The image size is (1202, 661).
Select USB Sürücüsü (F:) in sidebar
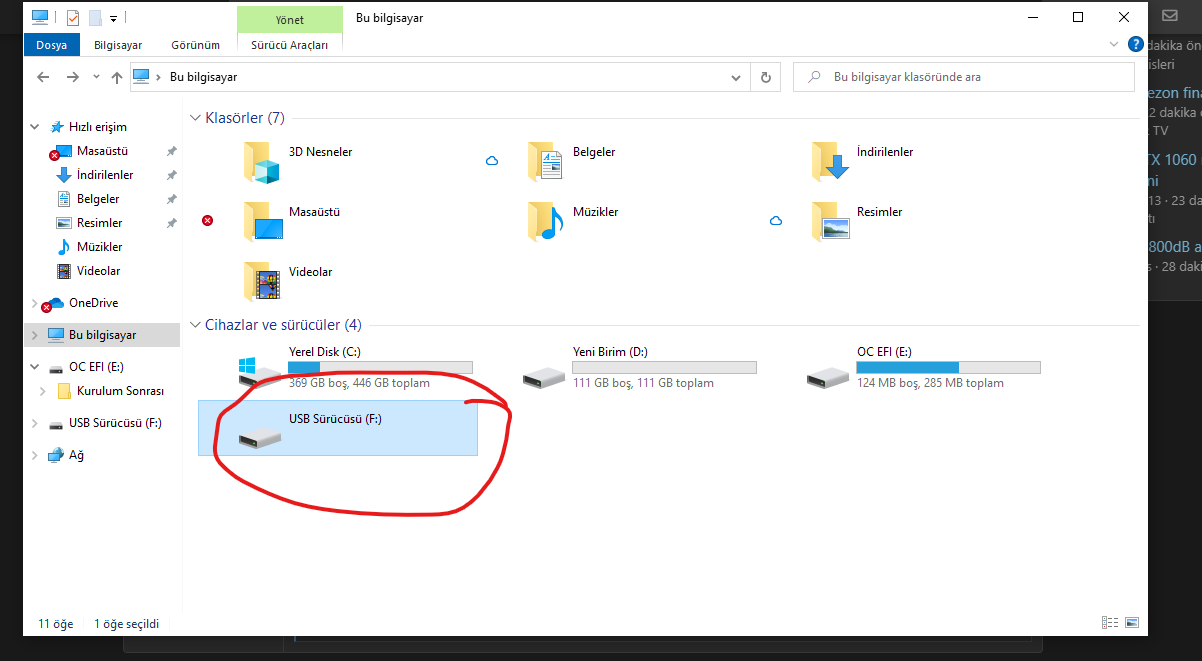tap(115, 423)
